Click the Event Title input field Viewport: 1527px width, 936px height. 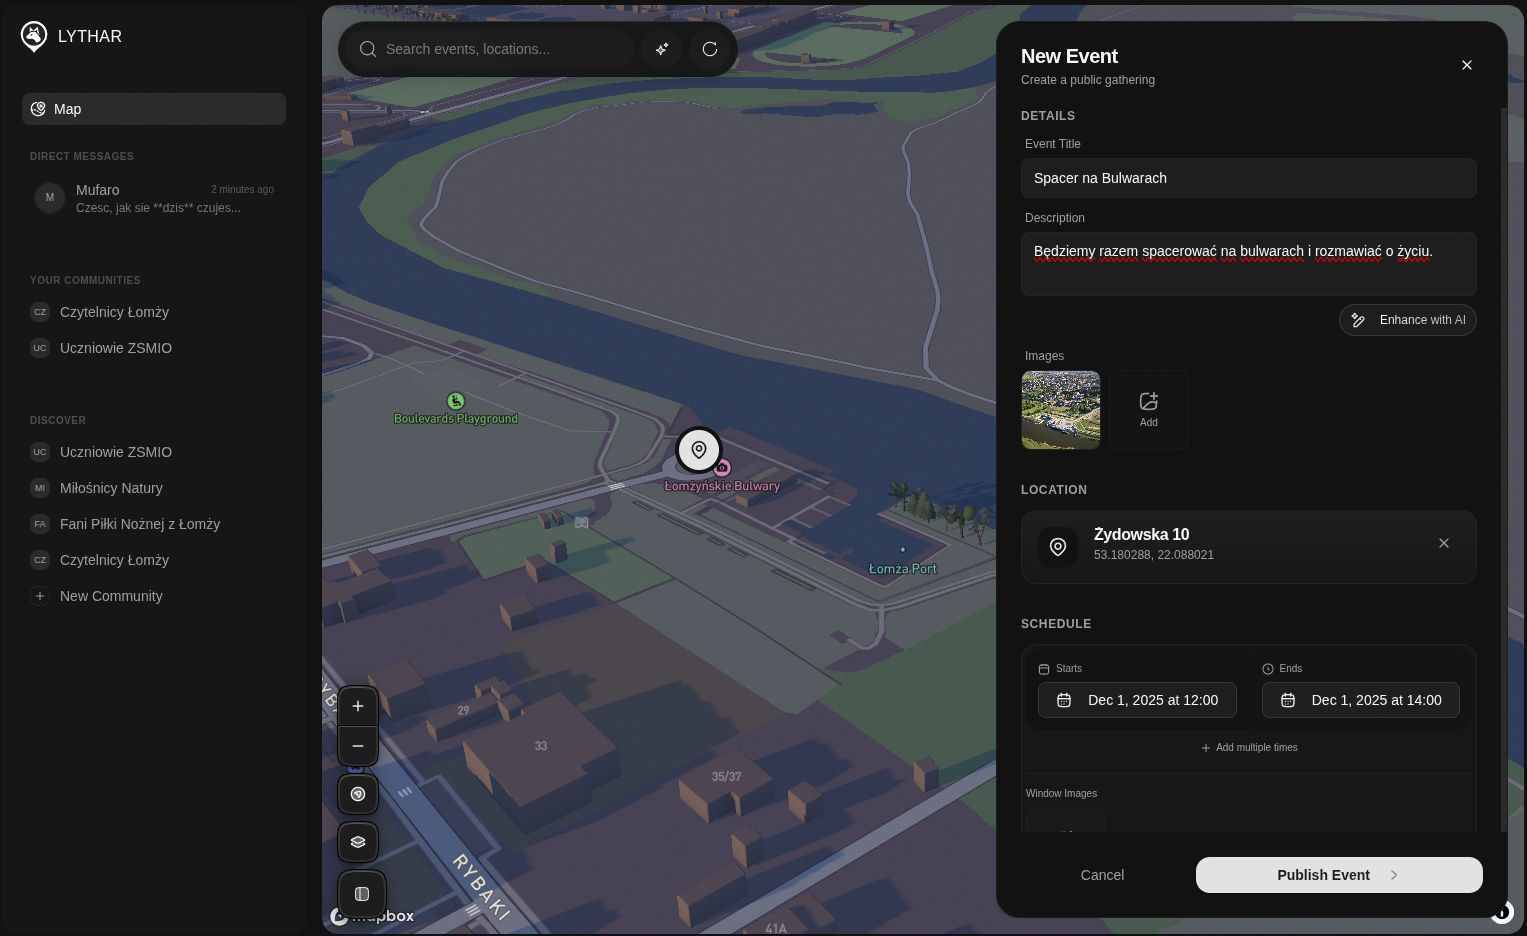click(1248, 178)
